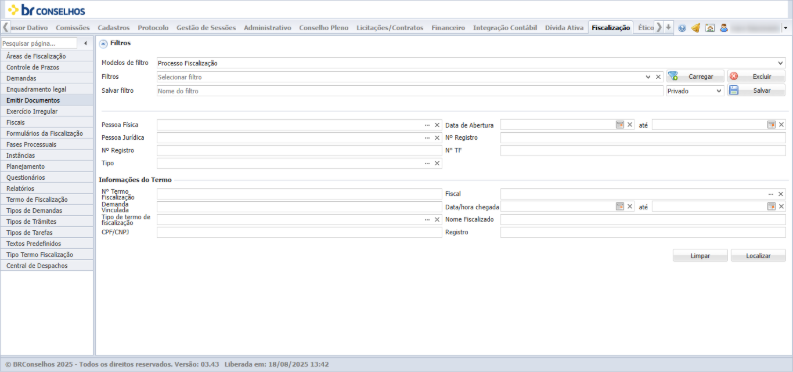Image resolution: width=793 pixels, height=372 pixels.
Task: Open calendar for Data de Abertura end date
Action: (x=771, y=125)
